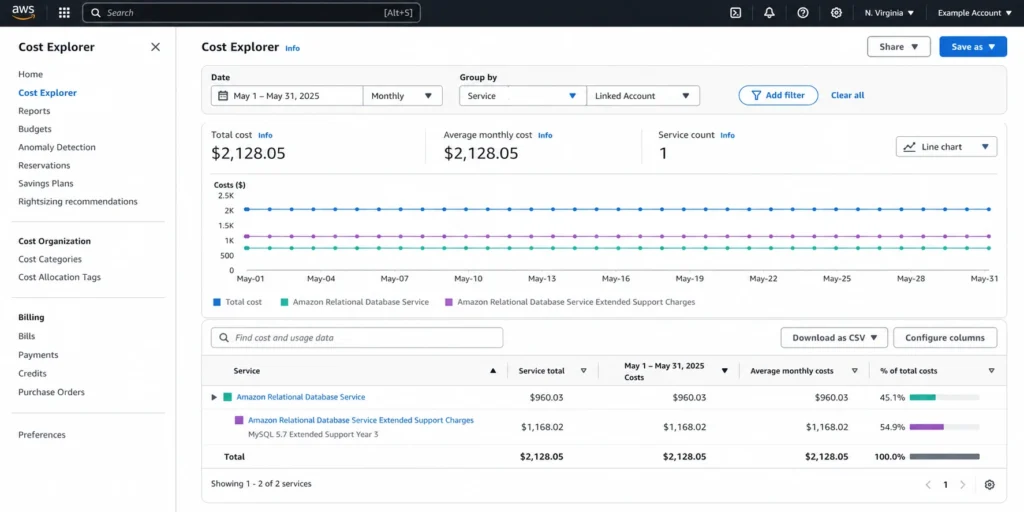Expand the Amazon Relational Database Service row
The height and width of the screenshot is (512, 1024).
(x=214, y=397)
